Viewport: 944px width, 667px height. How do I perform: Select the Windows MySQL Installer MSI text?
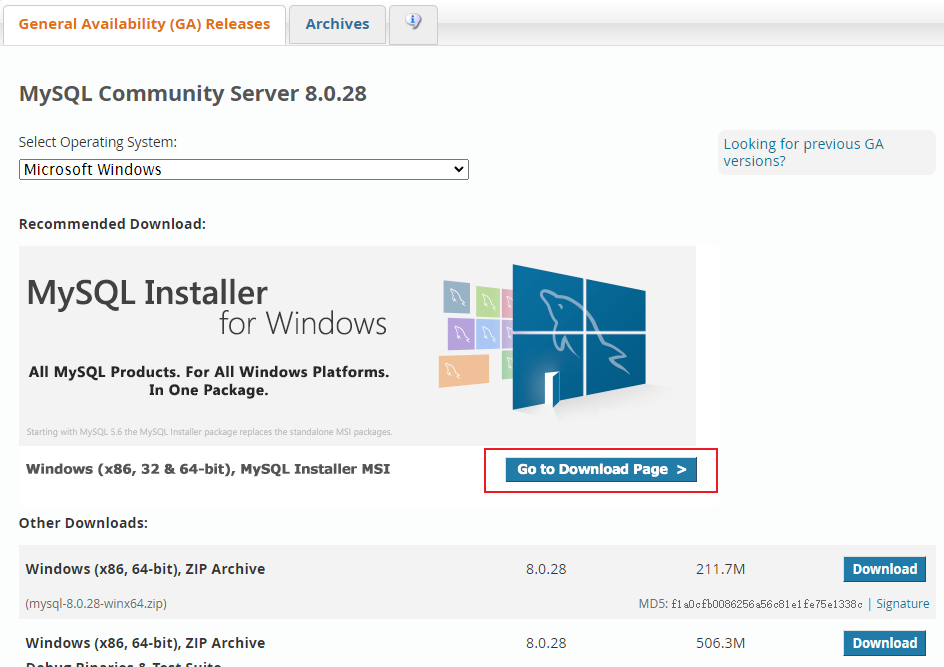208,469
